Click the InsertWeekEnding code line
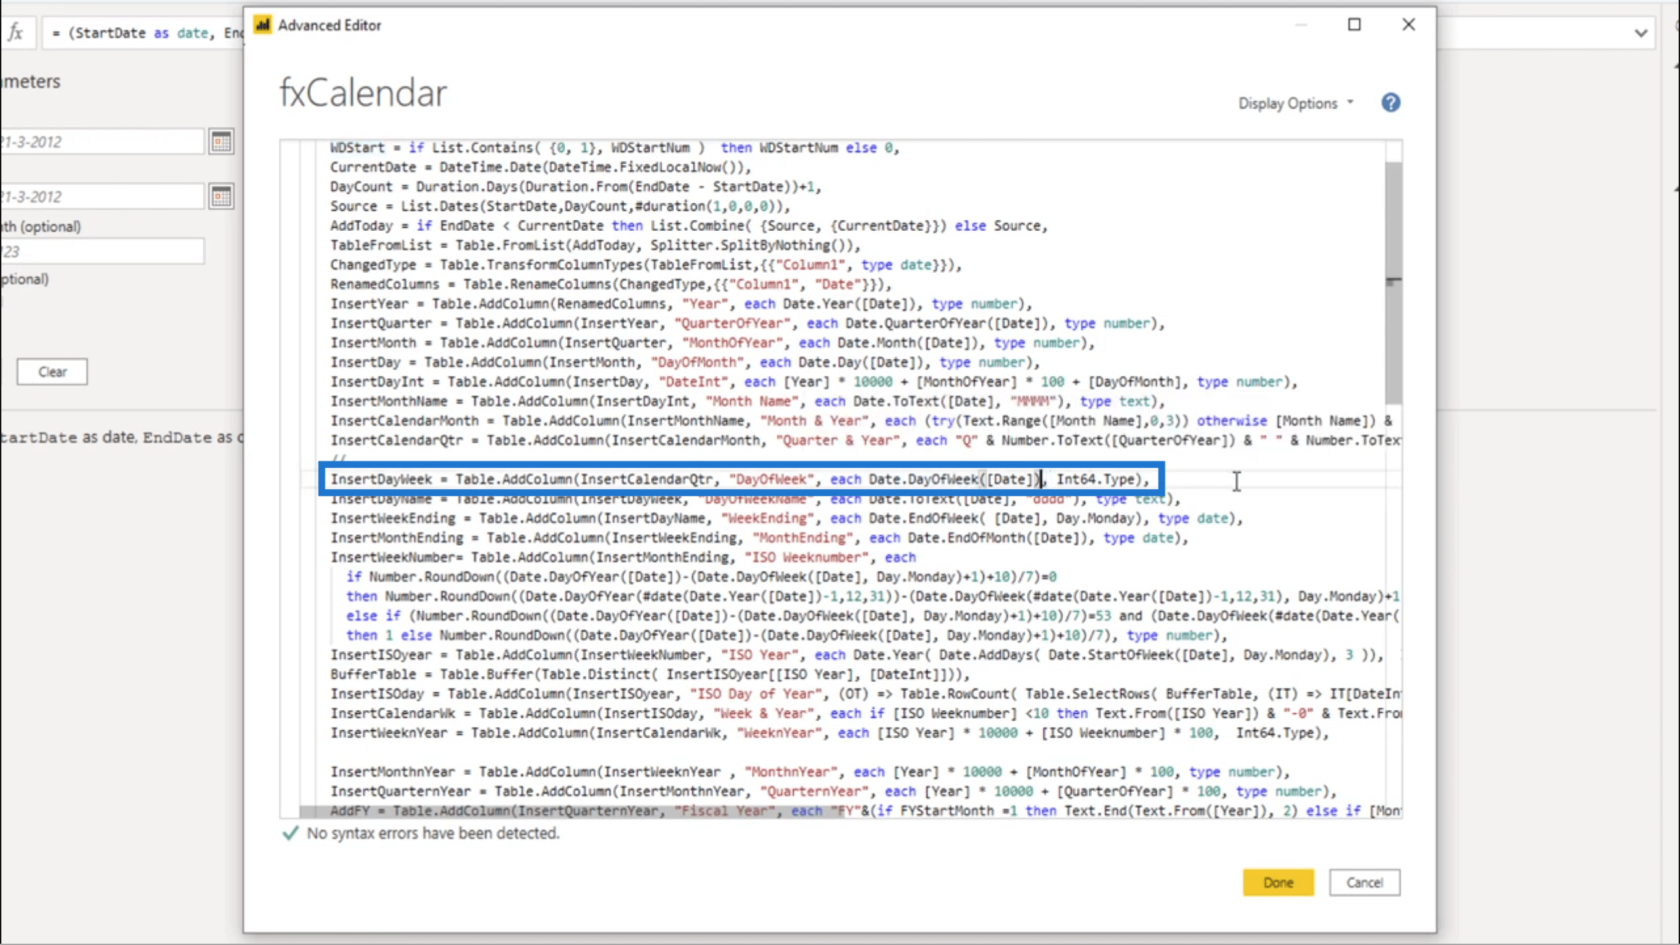 tap(786, 518)
